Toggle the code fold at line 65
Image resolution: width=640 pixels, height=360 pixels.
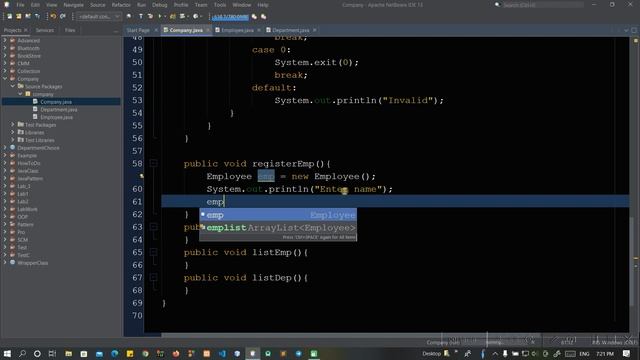153,252
